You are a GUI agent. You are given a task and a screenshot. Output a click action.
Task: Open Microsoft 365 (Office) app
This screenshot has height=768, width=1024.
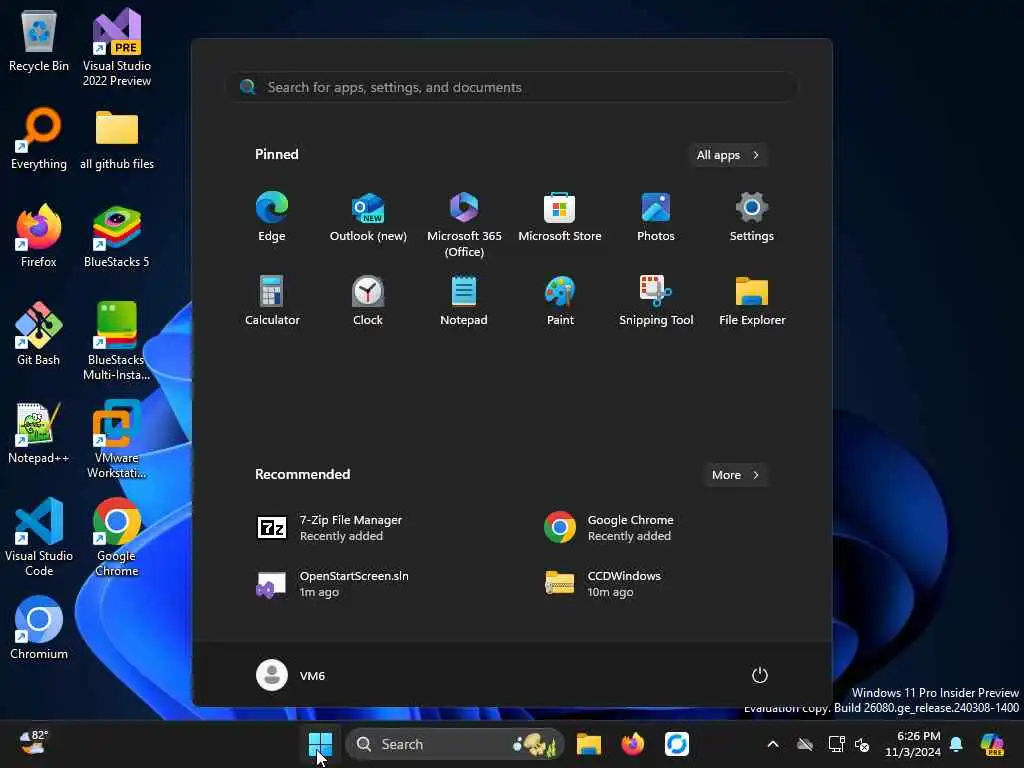click(x=464, y=224)
